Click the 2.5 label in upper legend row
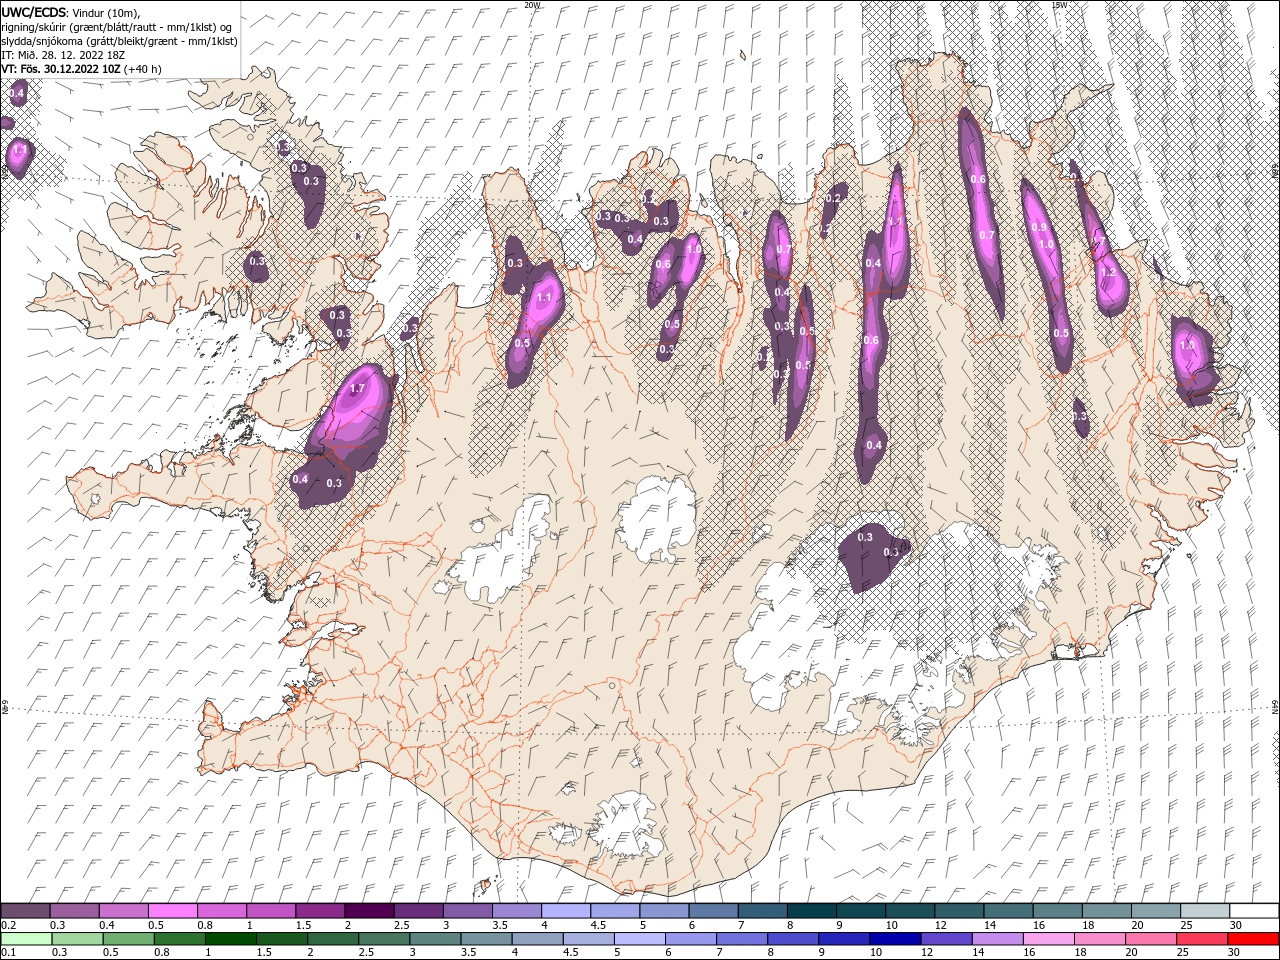1280x960 pixels. point(401,925)
